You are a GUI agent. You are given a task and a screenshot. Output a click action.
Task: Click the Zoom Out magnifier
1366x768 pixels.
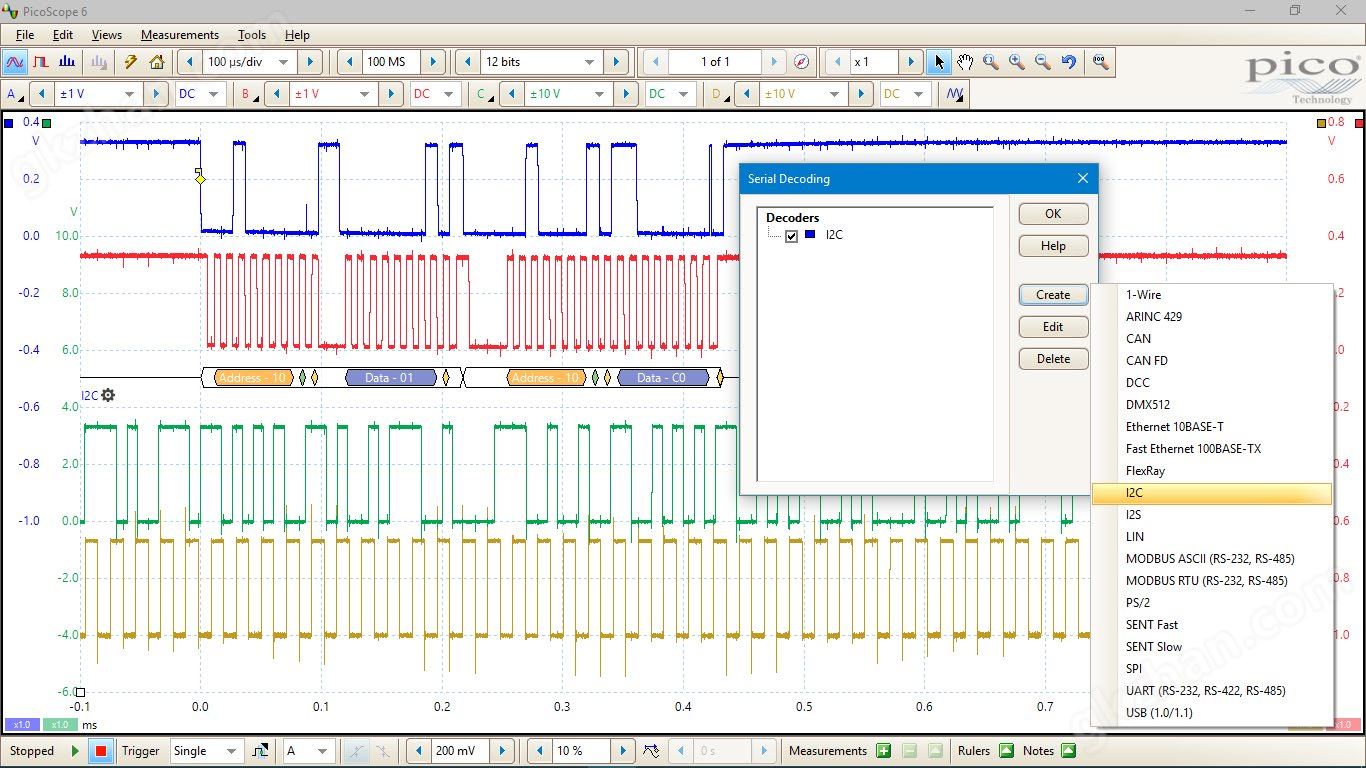point(1042,62)
